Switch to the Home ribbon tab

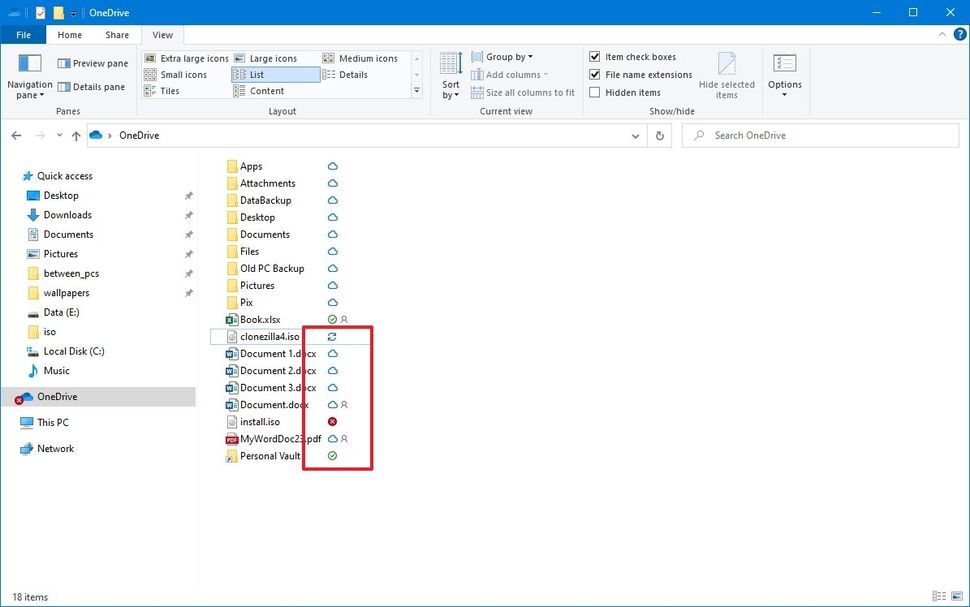pyautogui.click(x=69, y=34)
